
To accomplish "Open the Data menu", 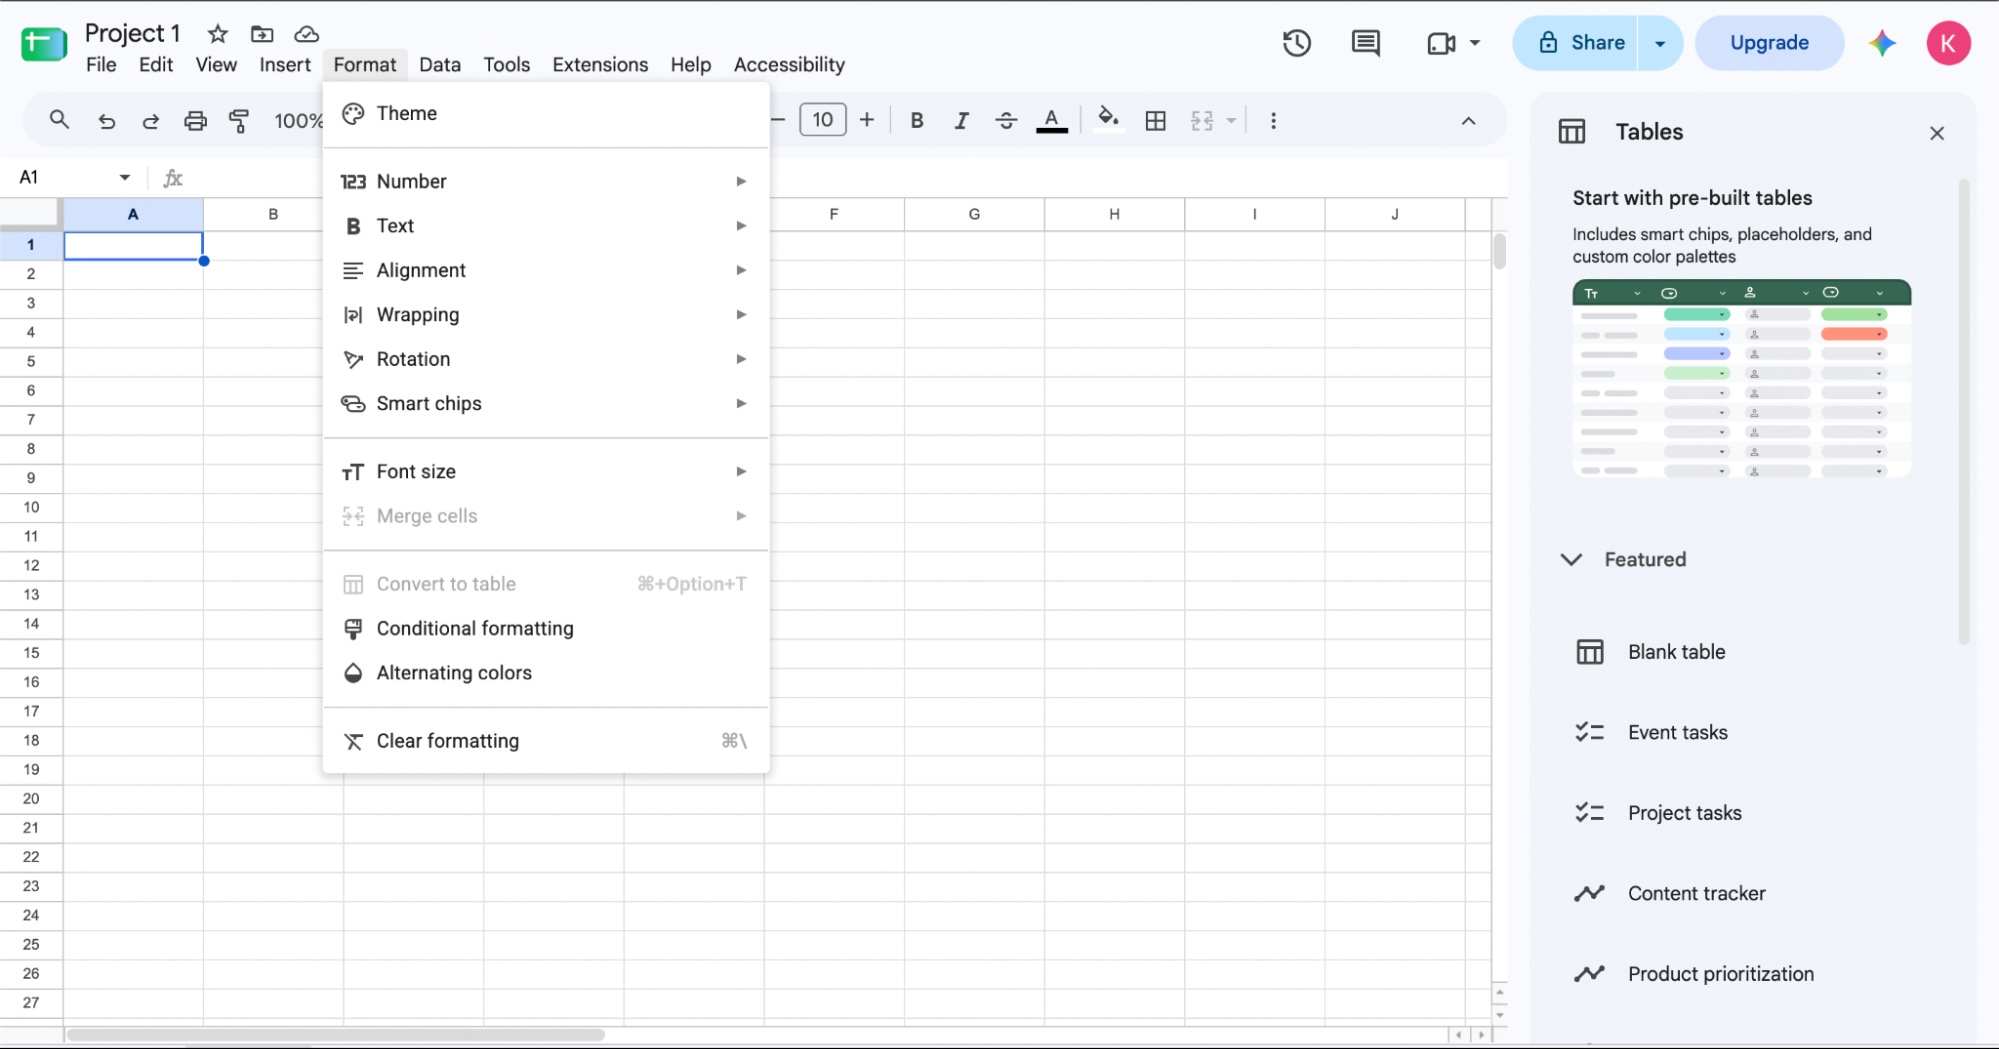I will (x=440, y=65).
